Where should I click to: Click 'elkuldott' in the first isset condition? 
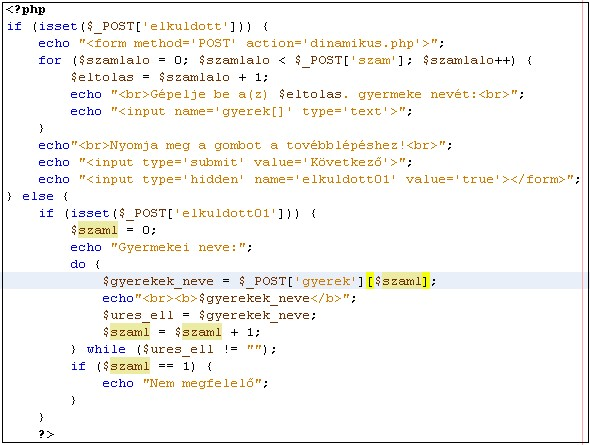186,26
